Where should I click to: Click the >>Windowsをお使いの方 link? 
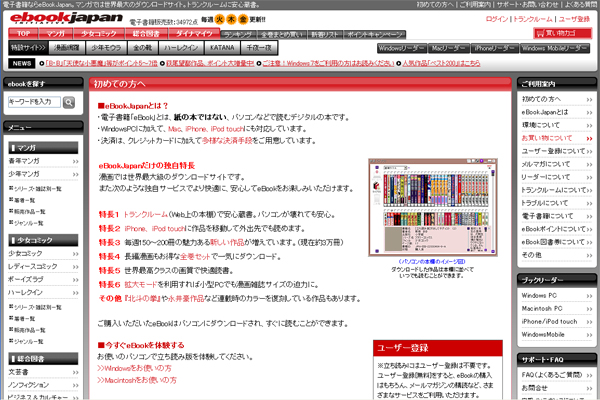click(135, 368)
